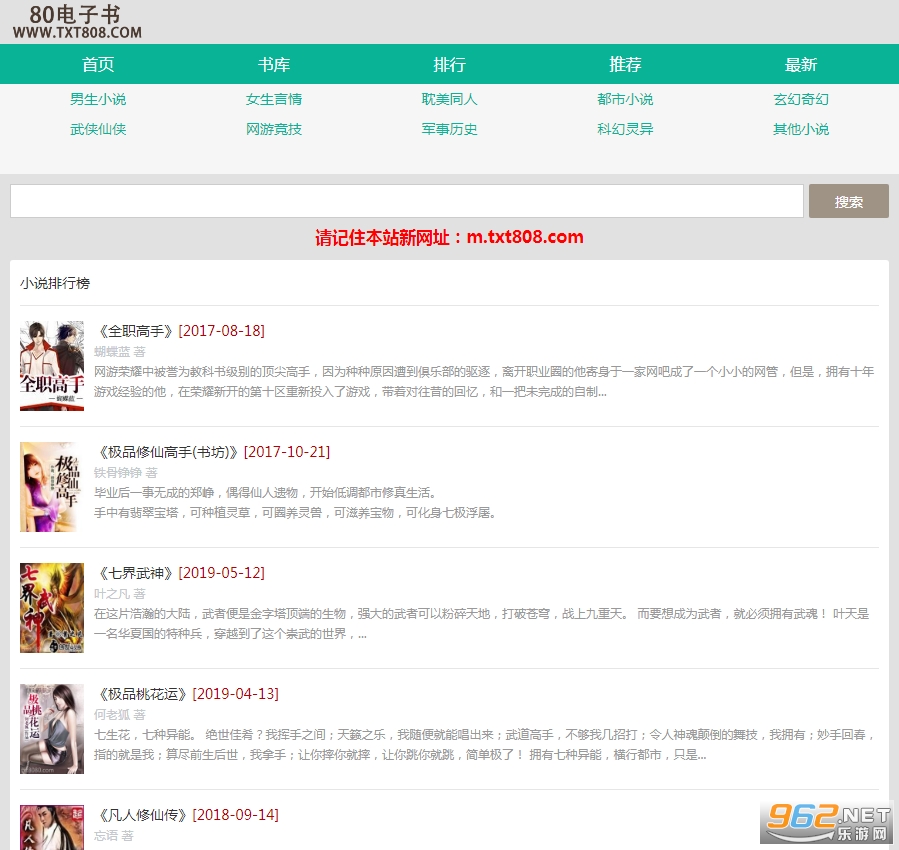Click author name 蝴蝶蓝 著
Screen dimensions: 899x850
pos(120,351)
